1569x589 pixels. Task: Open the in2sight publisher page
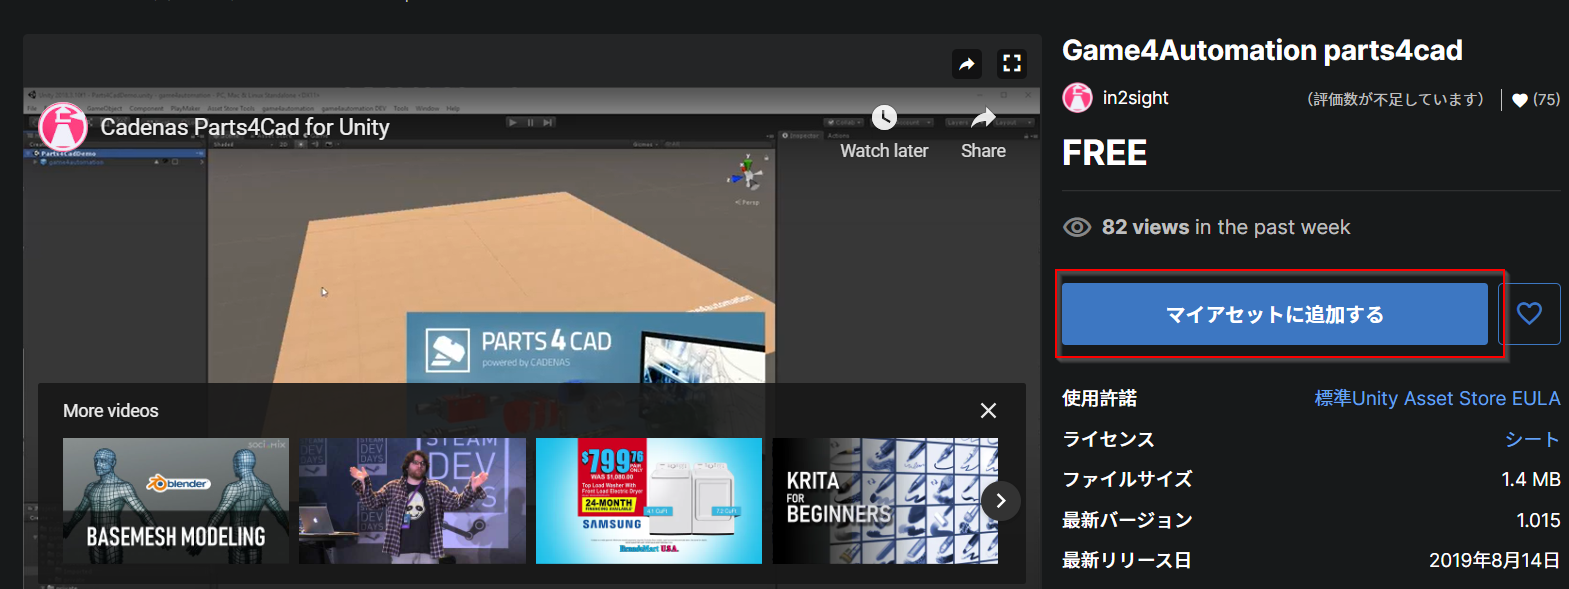[1135, 98]
